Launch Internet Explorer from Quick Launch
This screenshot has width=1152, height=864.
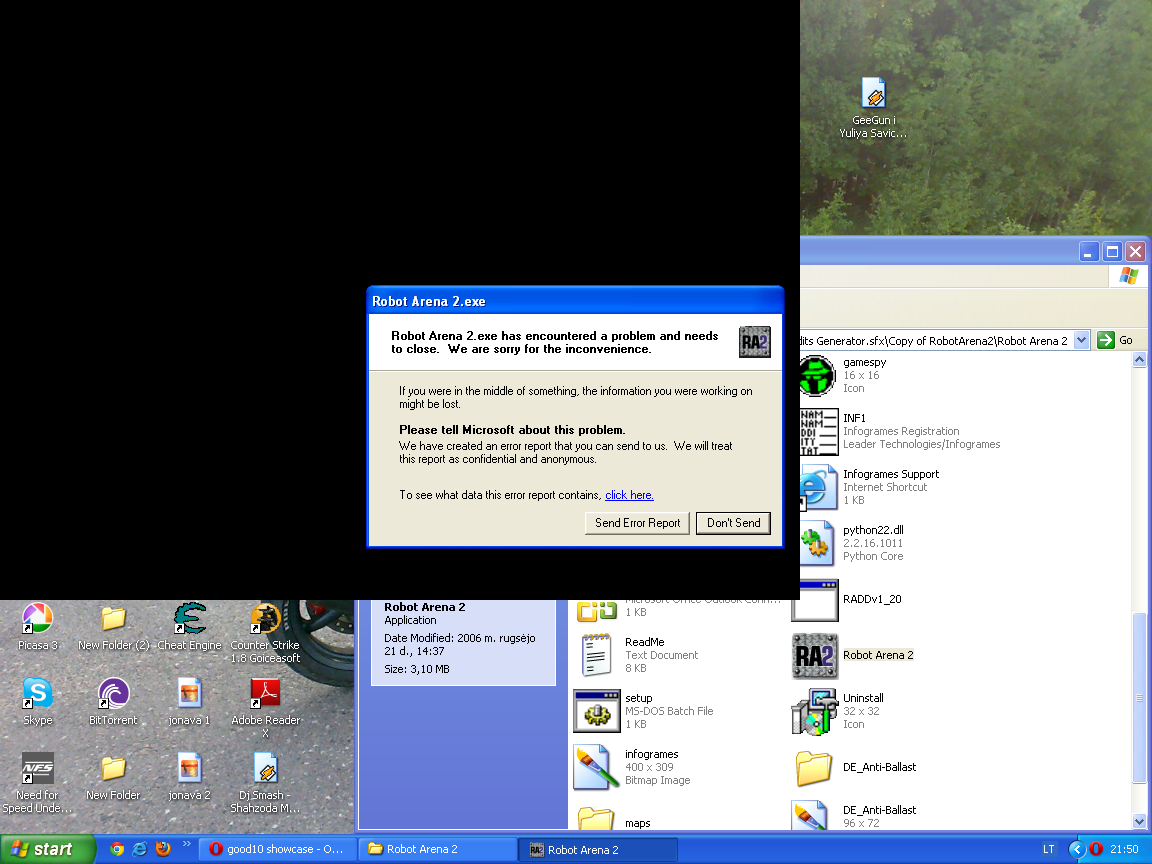pos(140,849)
